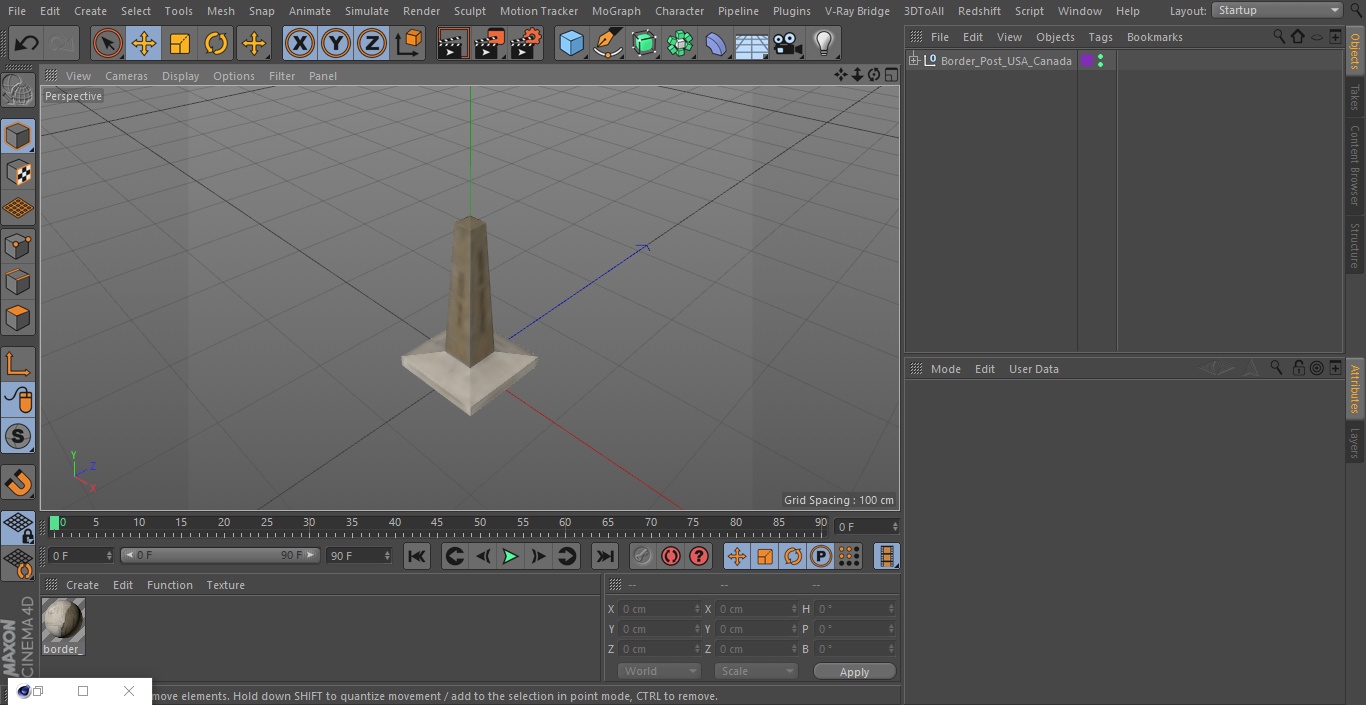
Task: Add a Subdivision Surface generator
Action: 644,43
